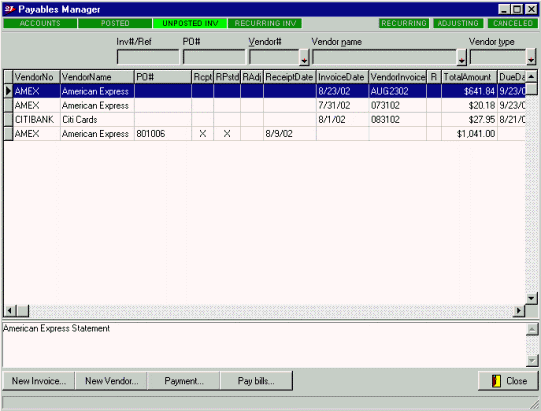Click the 8/1/02 invoice date cell
The width and height of the screenshot is (541, 411).
pyautogui.click(x=342, y=119)
